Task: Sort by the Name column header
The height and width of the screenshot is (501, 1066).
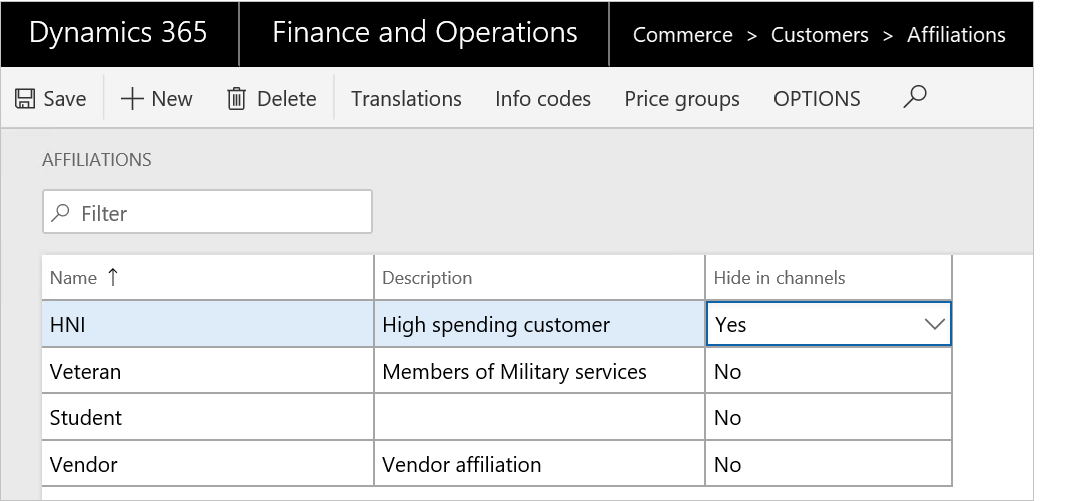Action: (x=73, y=277)
